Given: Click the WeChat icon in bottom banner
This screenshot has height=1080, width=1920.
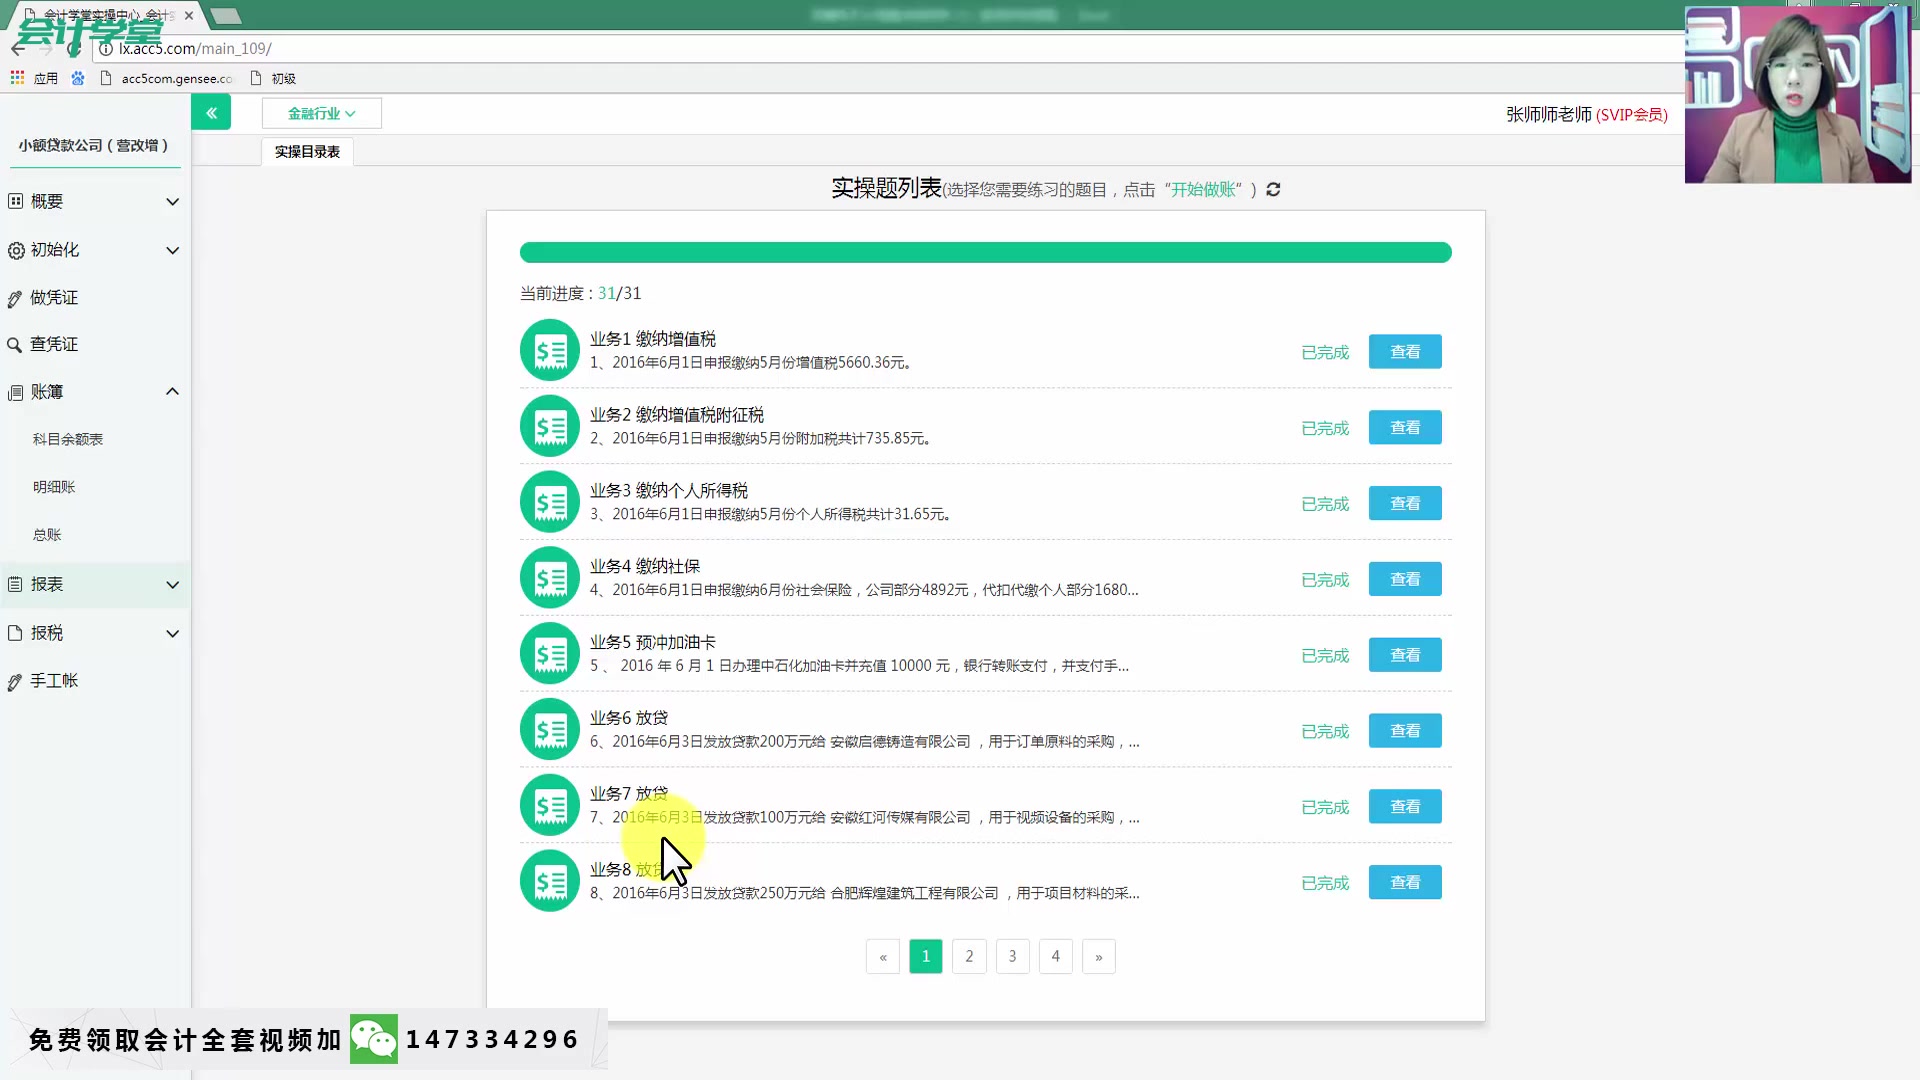Looking at the screenshot, I should click(373, 1039).
